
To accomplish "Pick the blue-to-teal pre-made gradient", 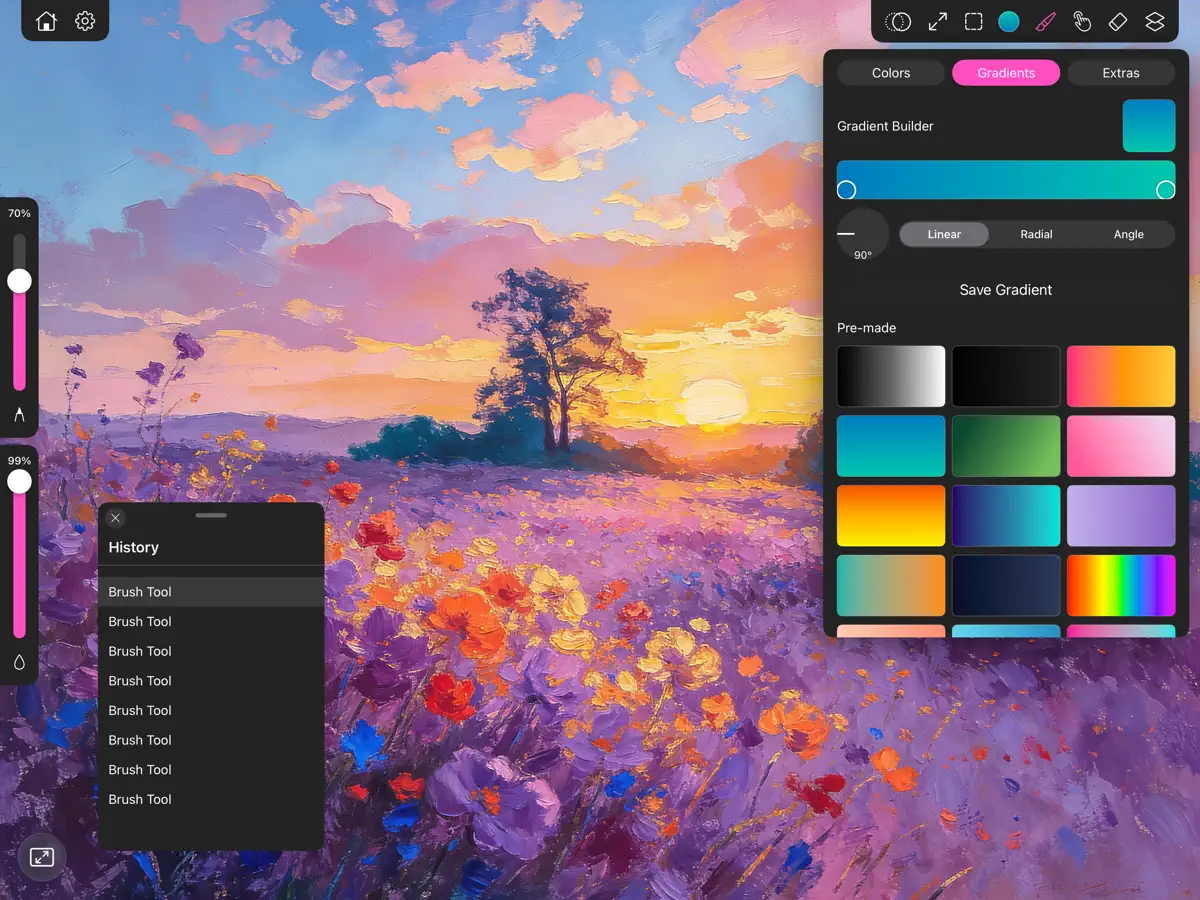I will coord(891,446).
